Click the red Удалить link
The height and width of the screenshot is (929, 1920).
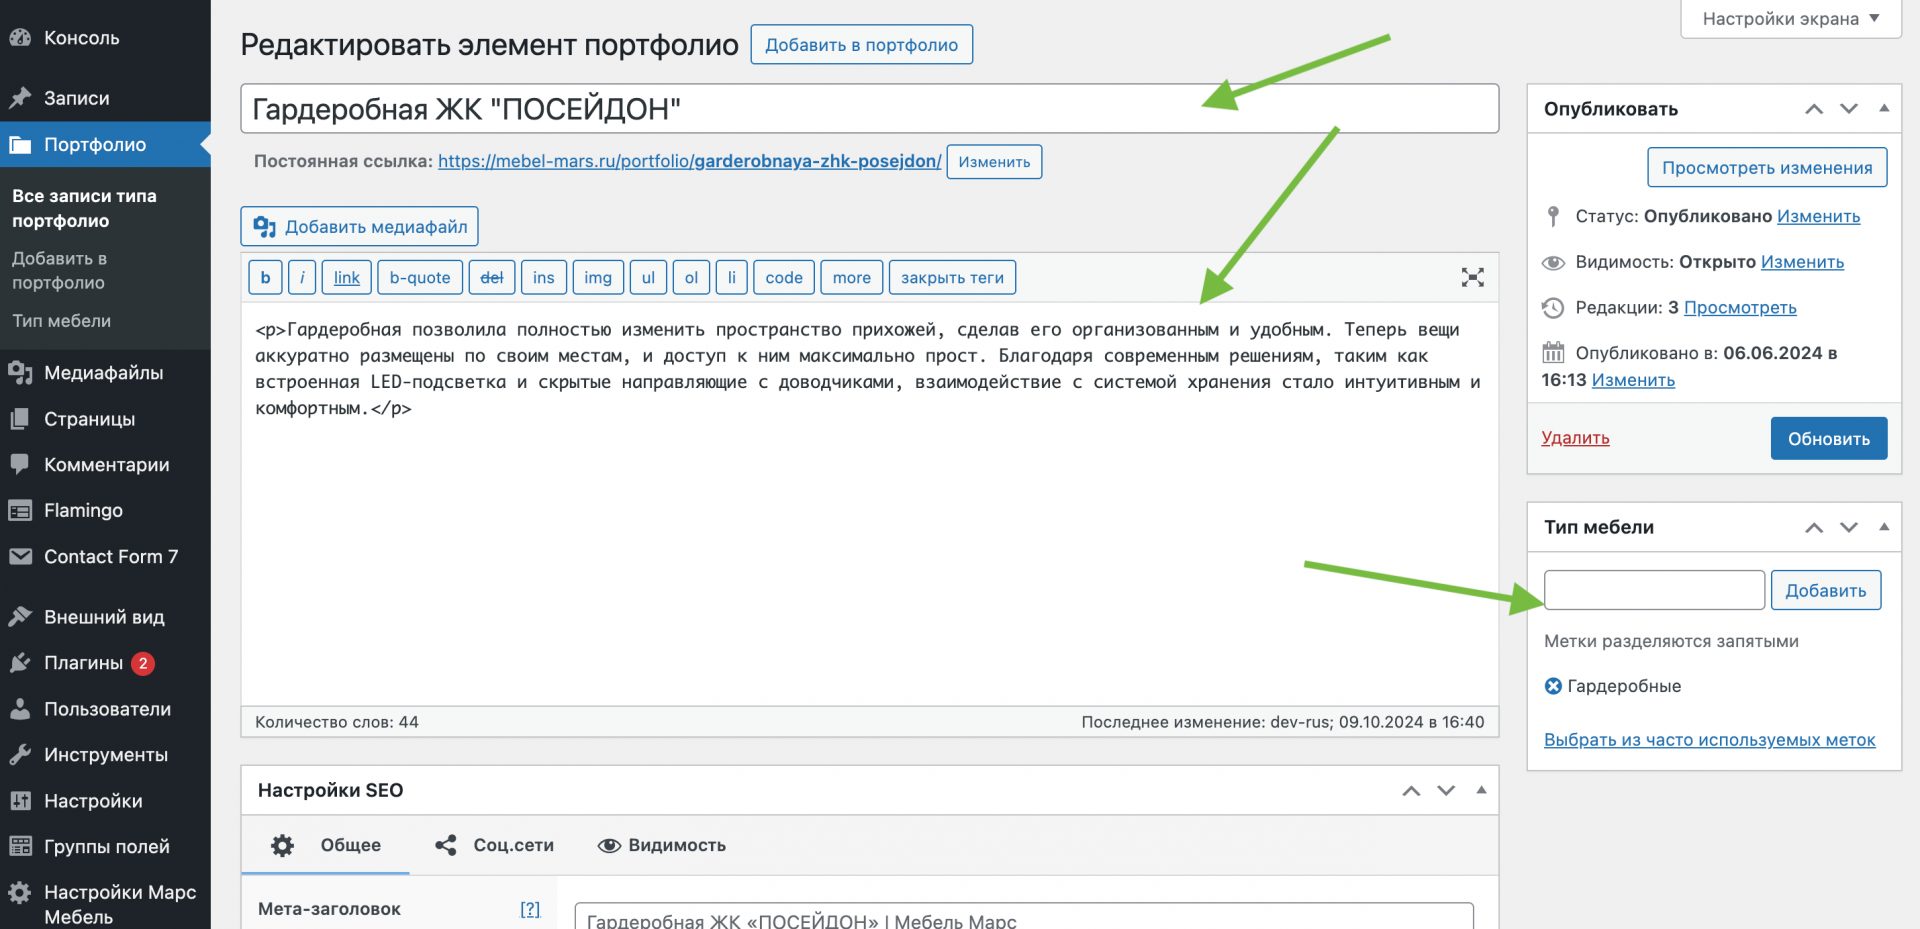click(x=1575, y=438)
